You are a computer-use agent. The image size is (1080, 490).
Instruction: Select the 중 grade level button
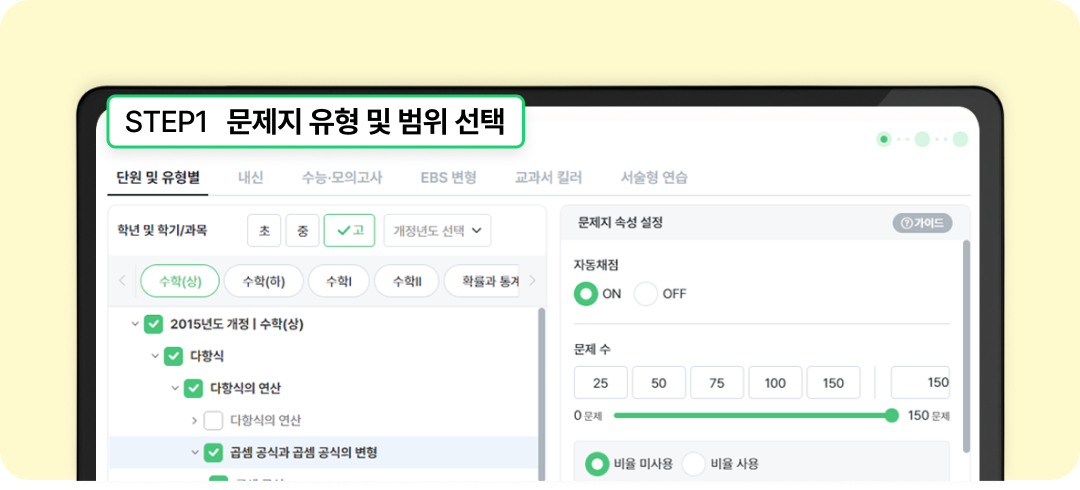tap(302, 230)
